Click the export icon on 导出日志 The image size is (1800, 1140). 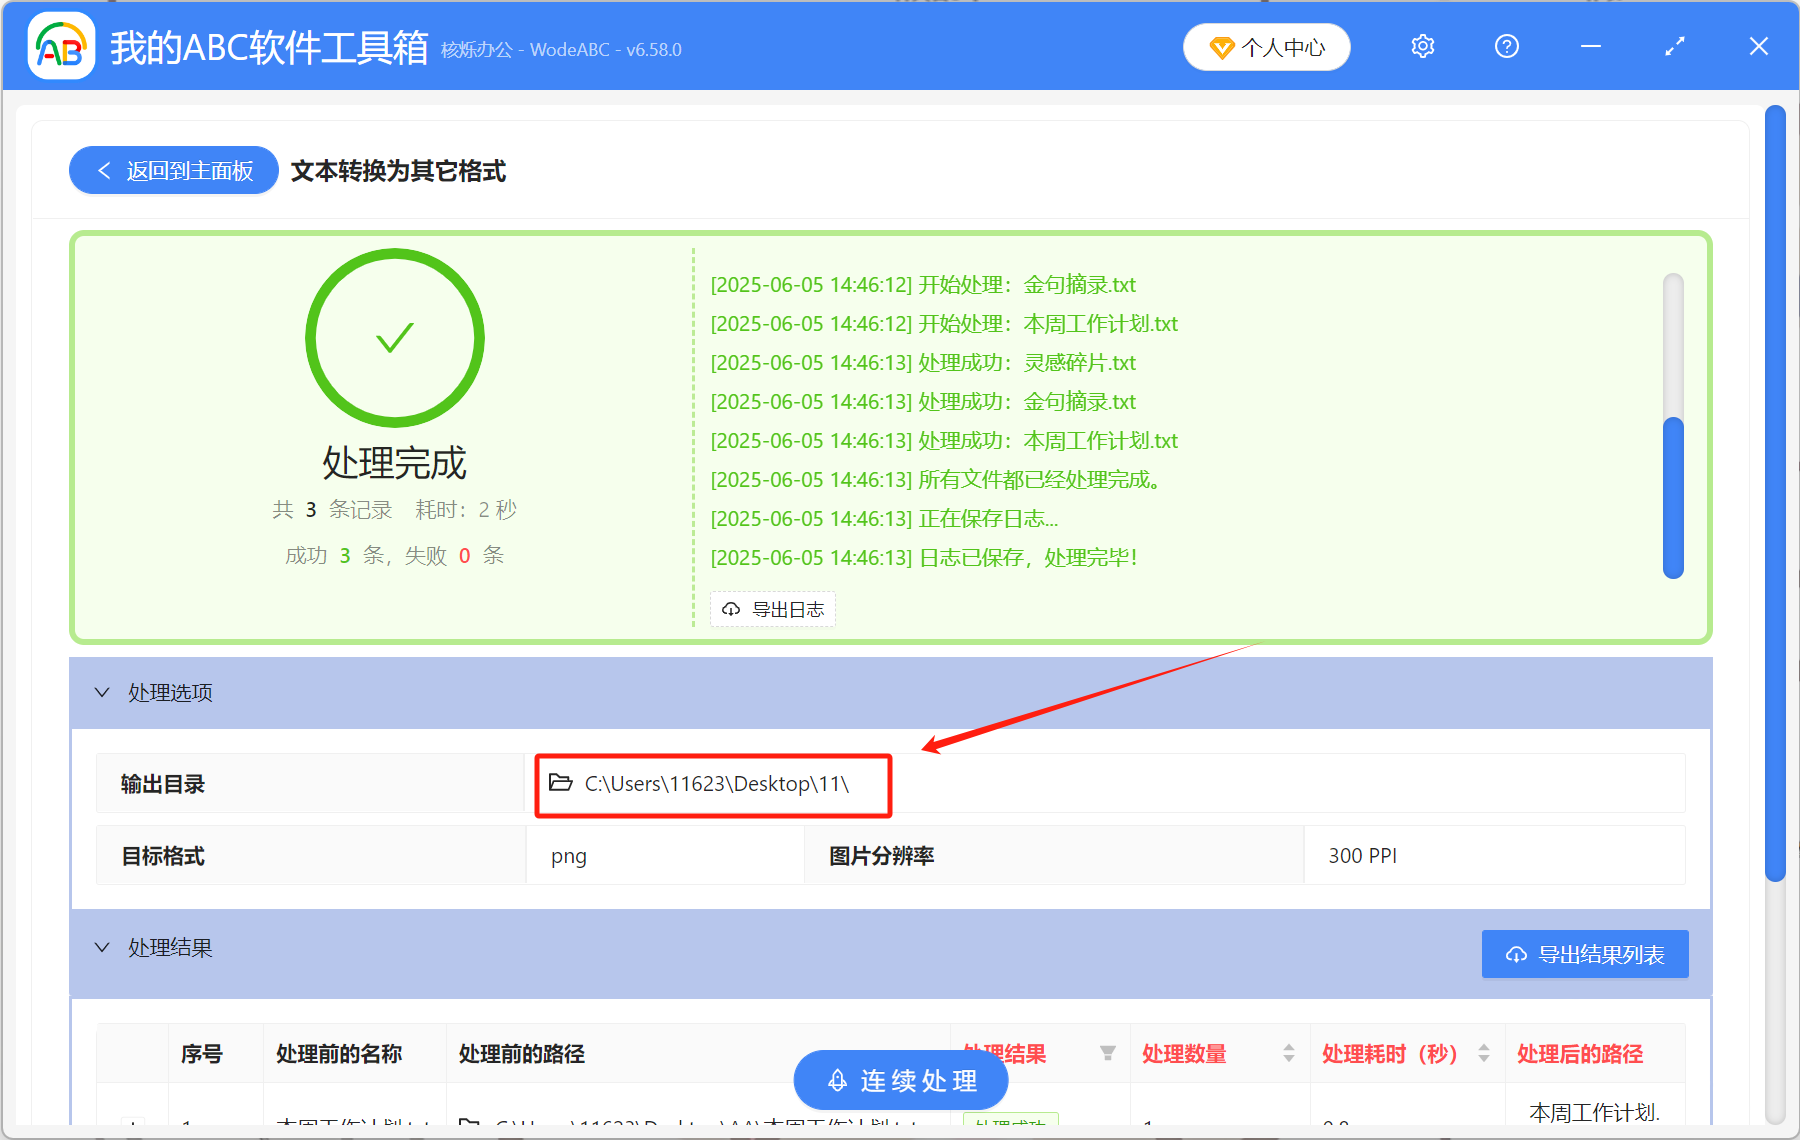[729, 609]
